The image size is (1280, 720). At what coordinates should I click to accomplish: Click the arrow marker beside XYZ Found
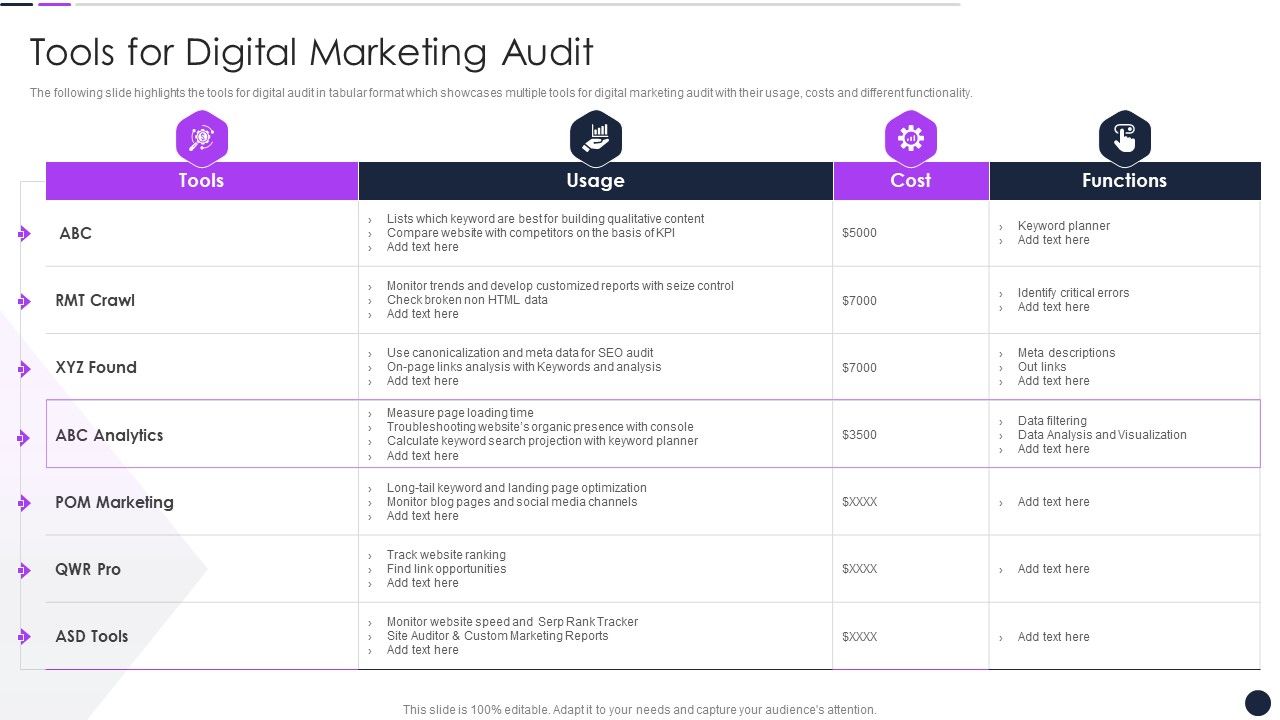pyautogui.click(x=24, y=368)
